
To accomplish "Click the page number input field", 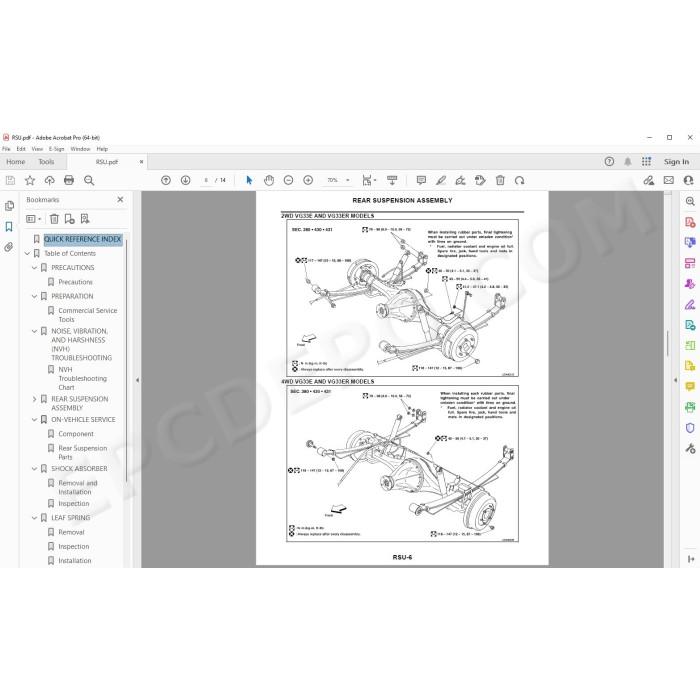I will (x=206, y=180).
